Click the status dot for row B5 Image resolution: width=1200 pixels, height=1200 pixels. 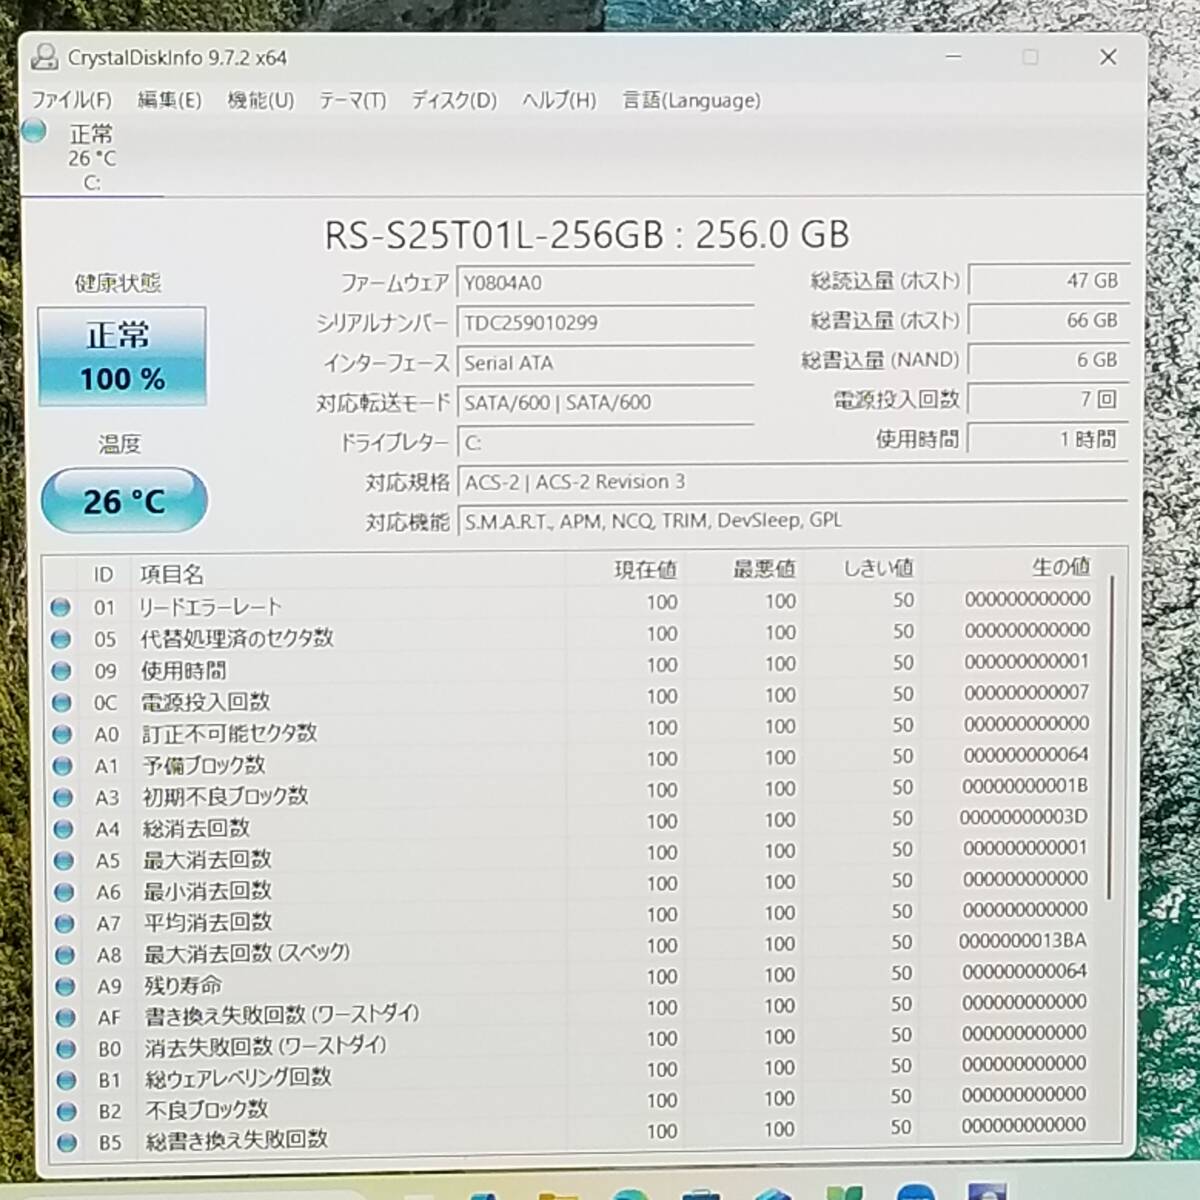pyautogui.click(x=67, y=1142)
